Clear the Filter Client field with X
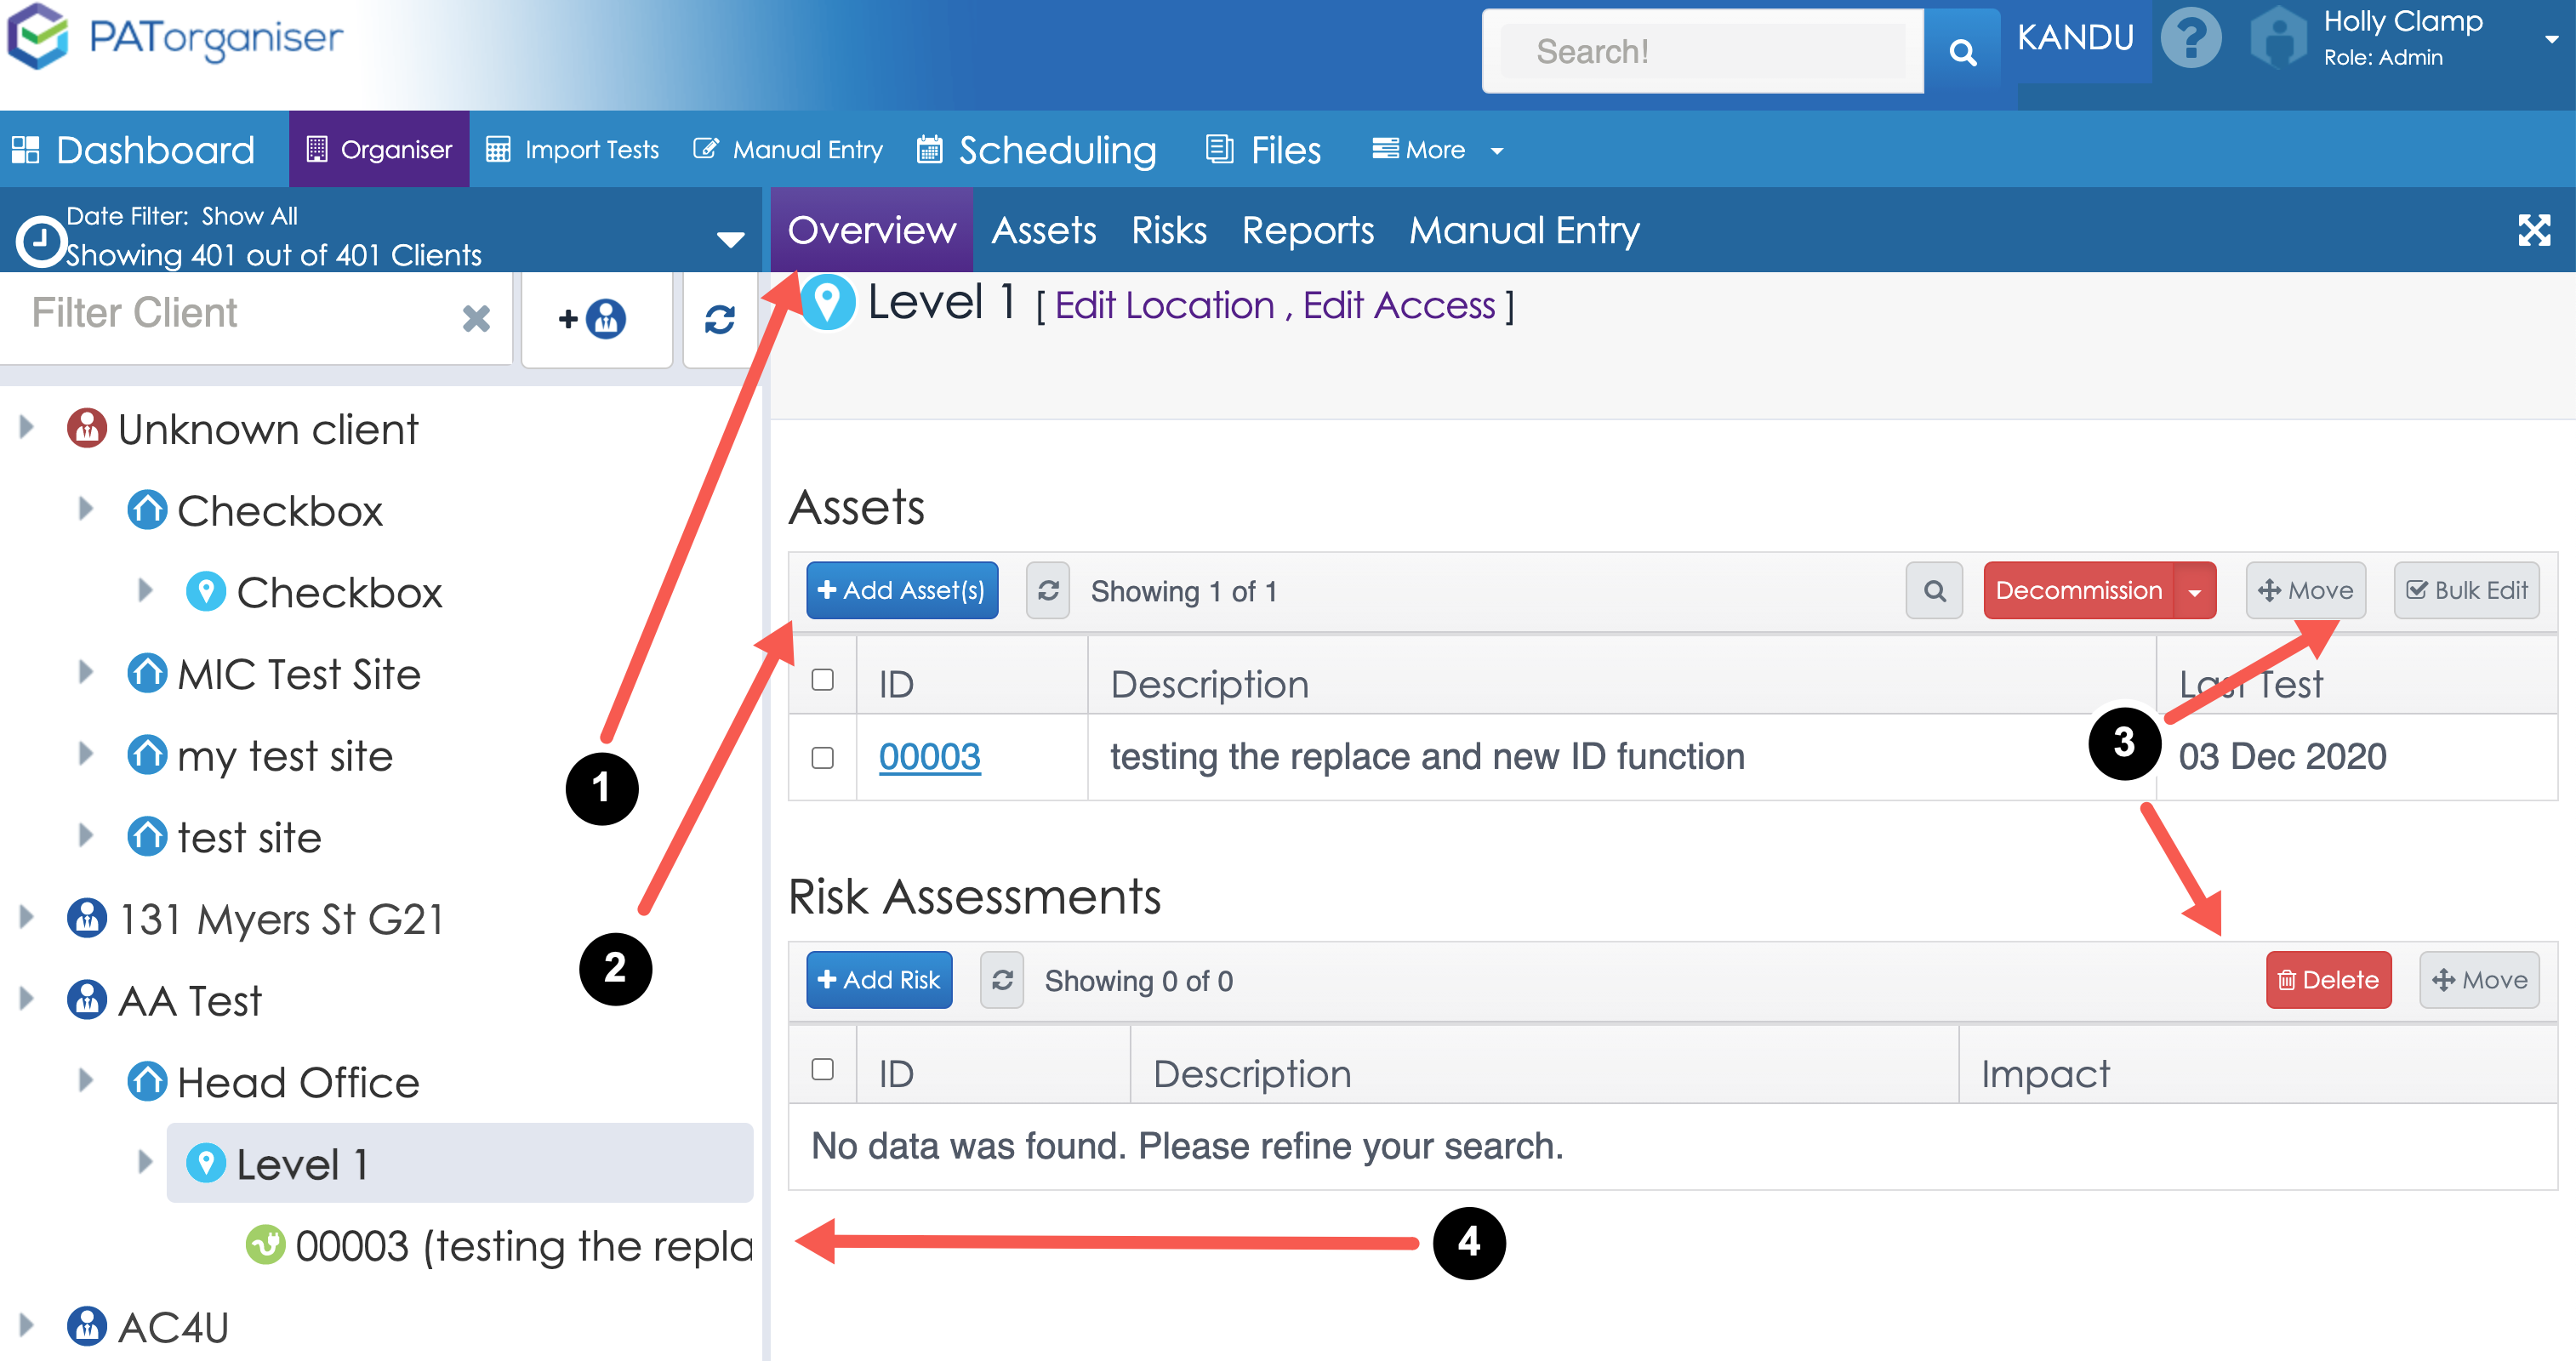 [476, 319]
